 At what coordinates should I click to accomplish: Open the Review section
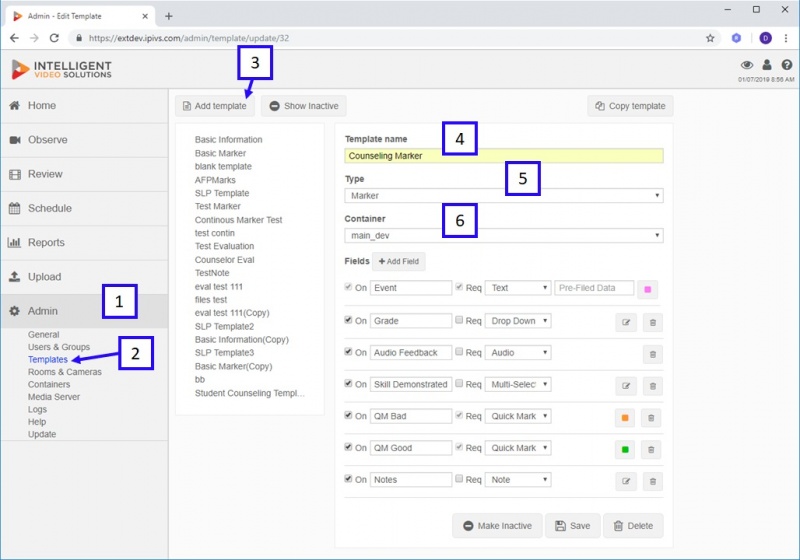click(84, 174)
